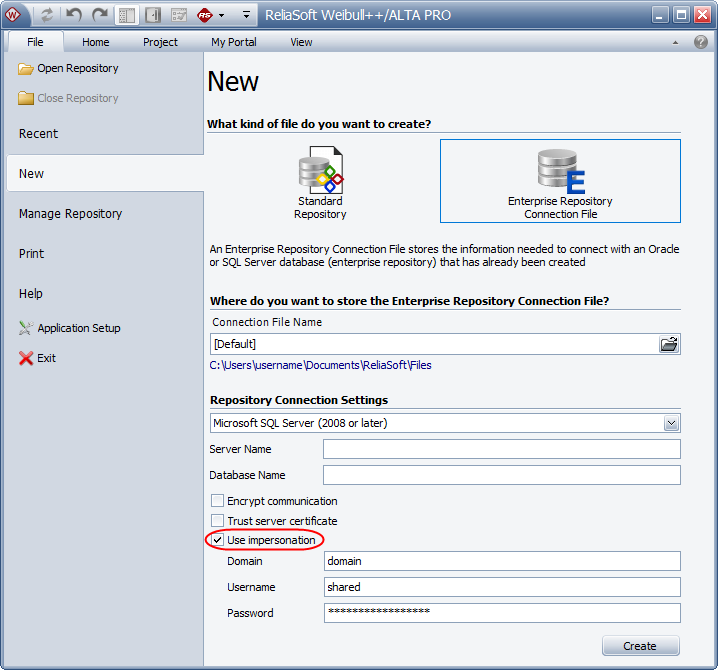
Task: Collapse the ribbon with the small up arrow
Action: pyautogui.click(x=677, y=43)
